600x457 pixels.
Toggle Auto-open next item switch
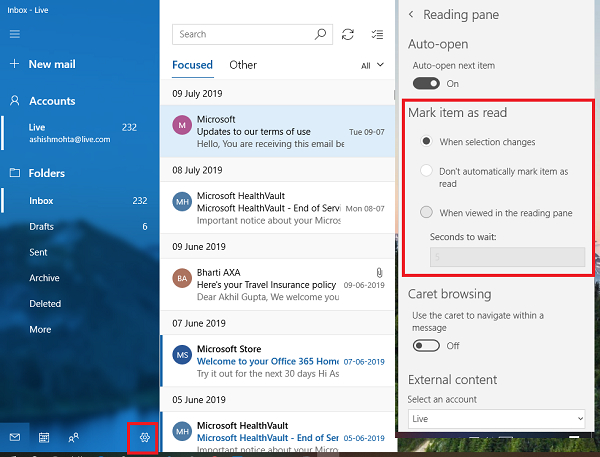[x=426, y=83]
